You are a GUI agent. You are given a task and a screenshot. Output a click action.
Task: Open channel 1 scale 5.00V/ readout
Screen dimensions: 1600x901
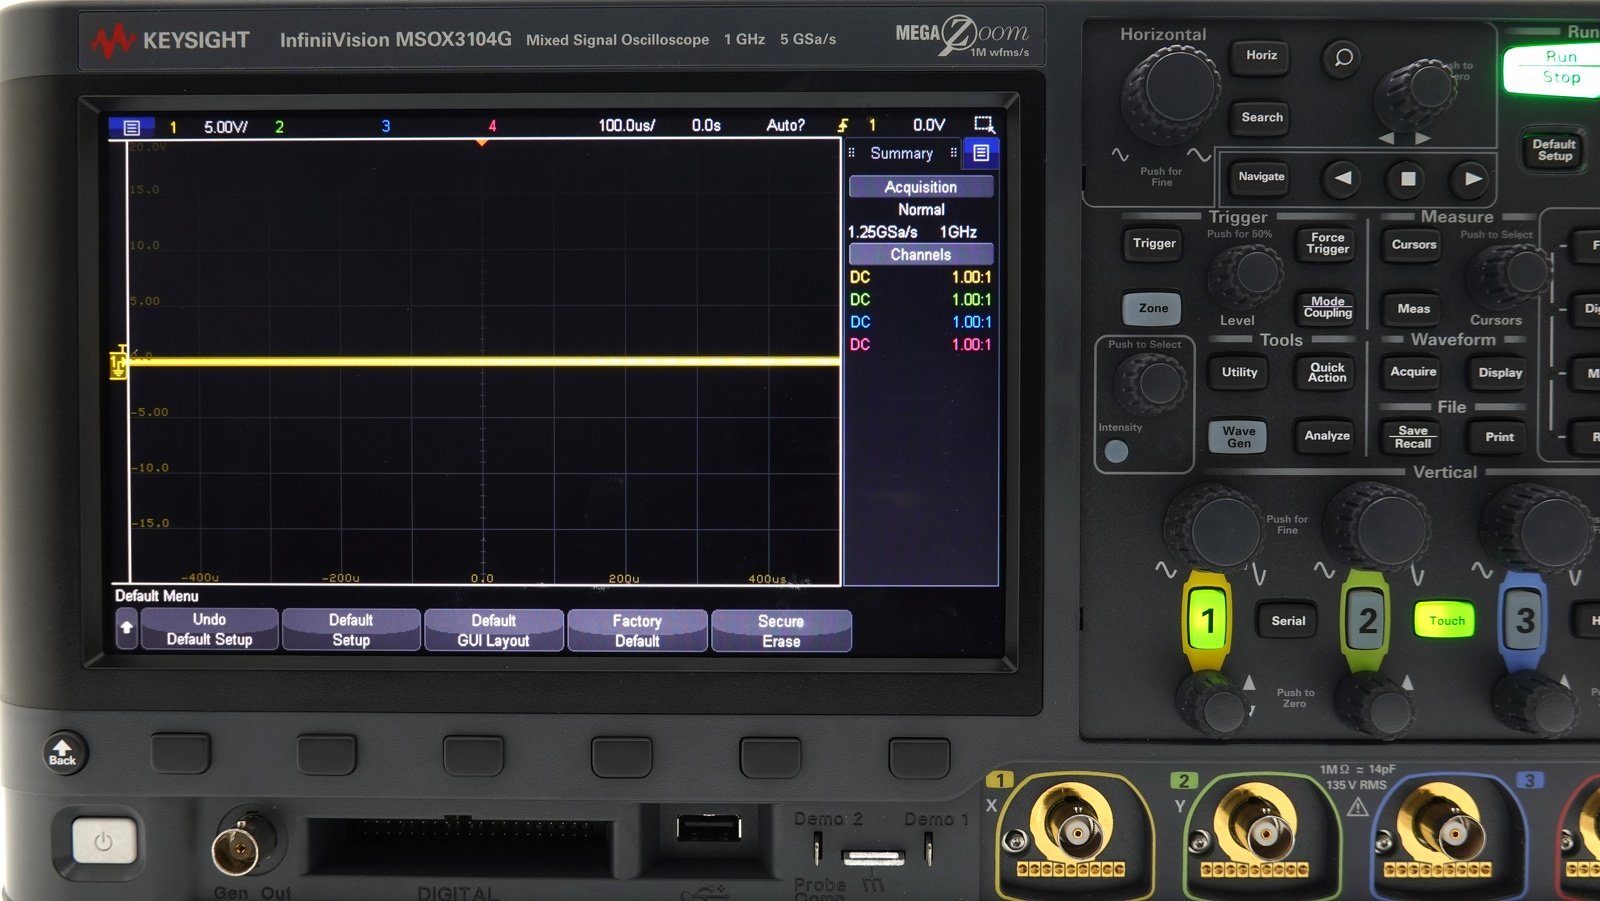tap(225, 127)
